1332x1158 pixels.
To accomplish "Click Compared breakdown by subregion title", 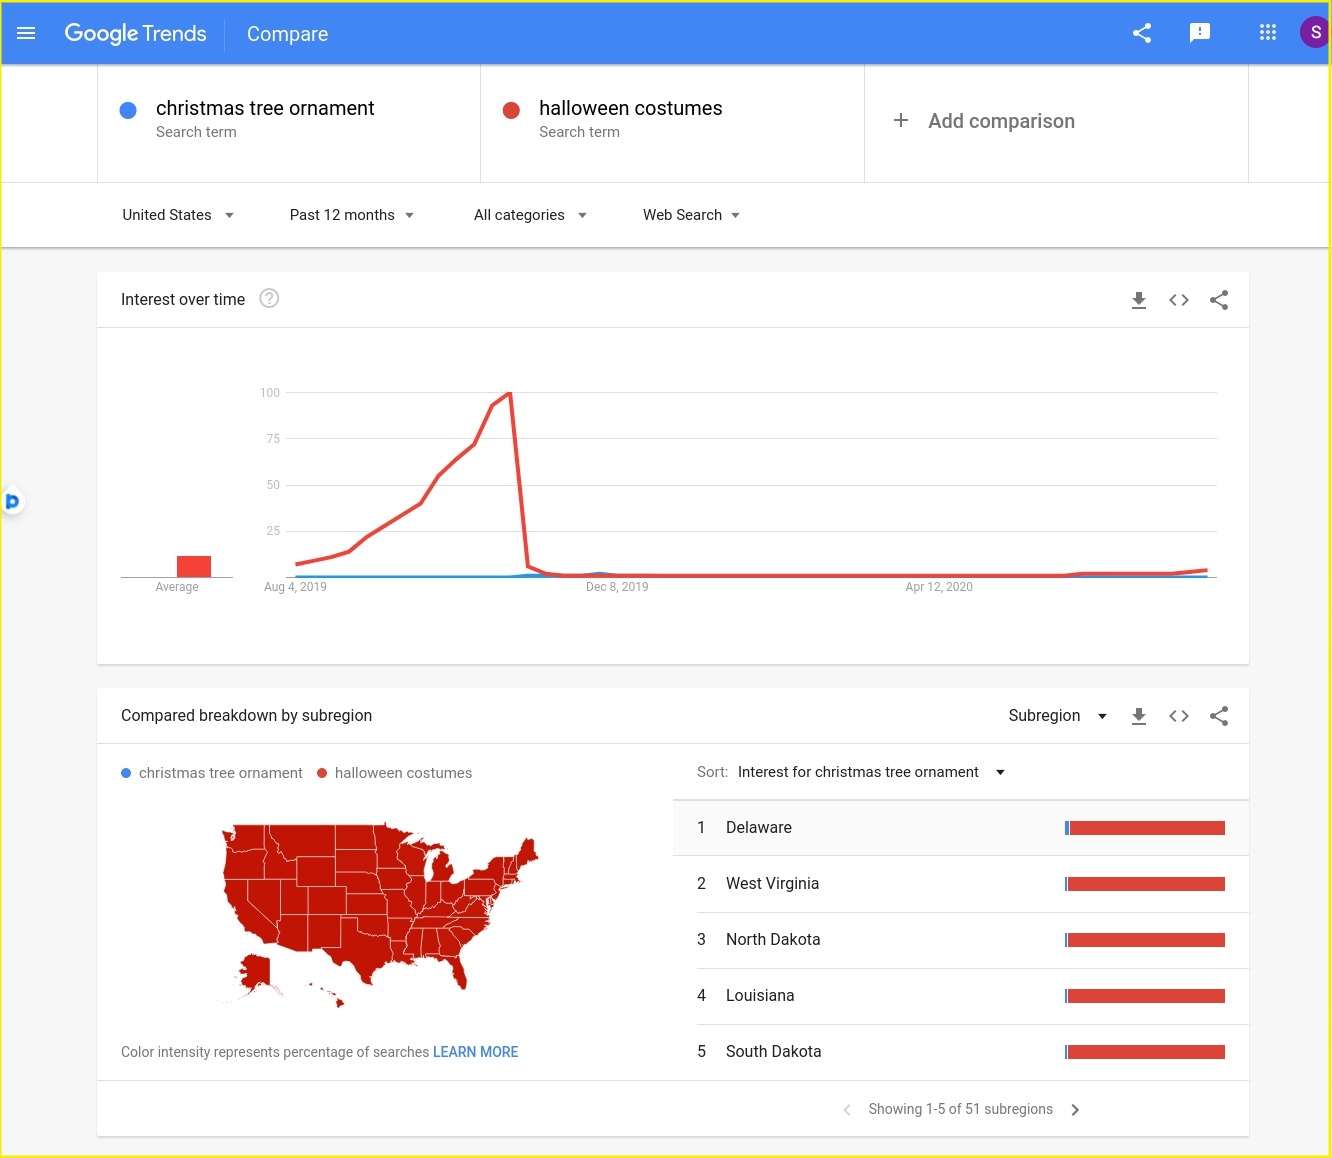I will (x=246, y=715).
